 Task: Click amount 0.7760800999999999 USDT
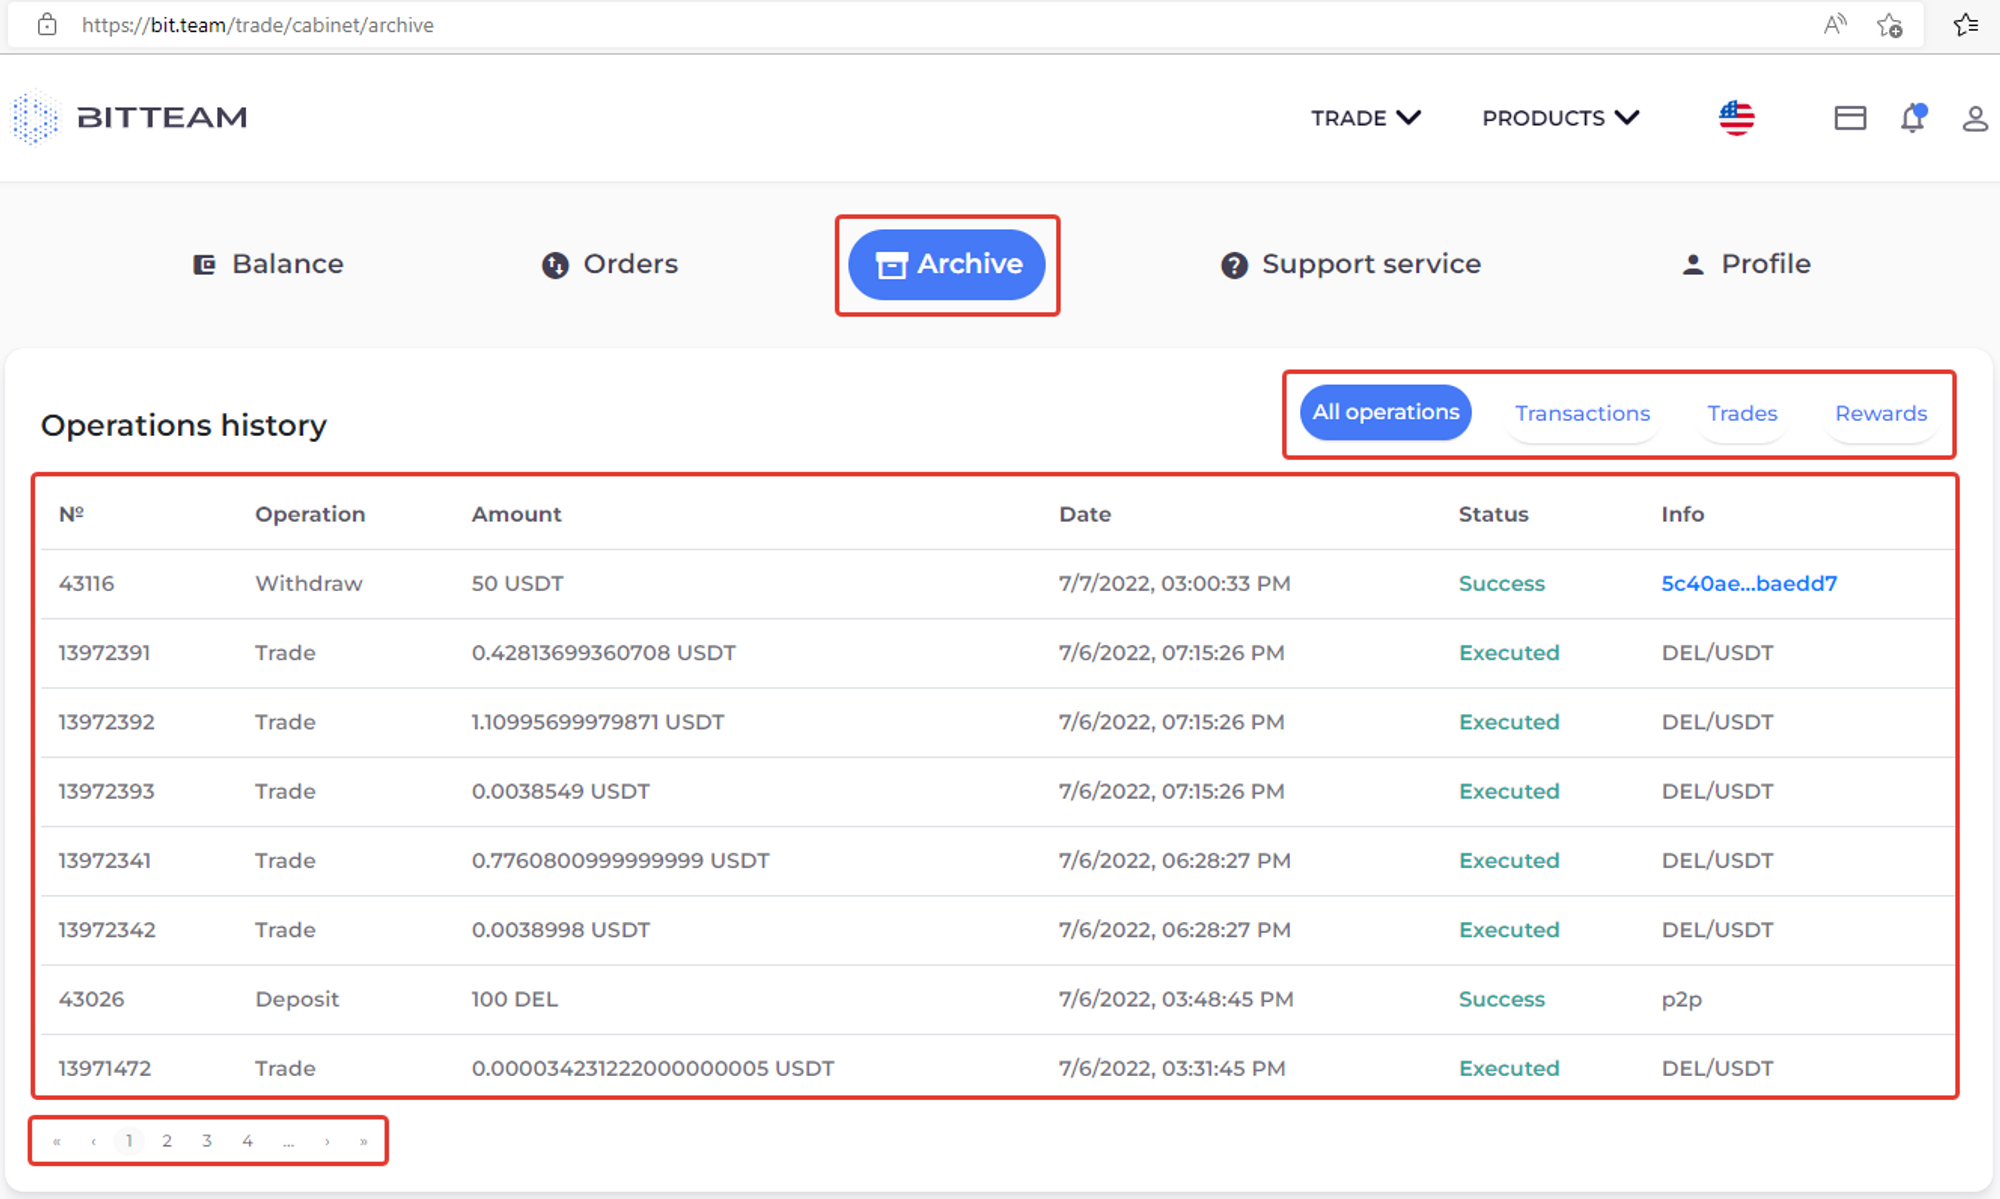click(620, 861)
